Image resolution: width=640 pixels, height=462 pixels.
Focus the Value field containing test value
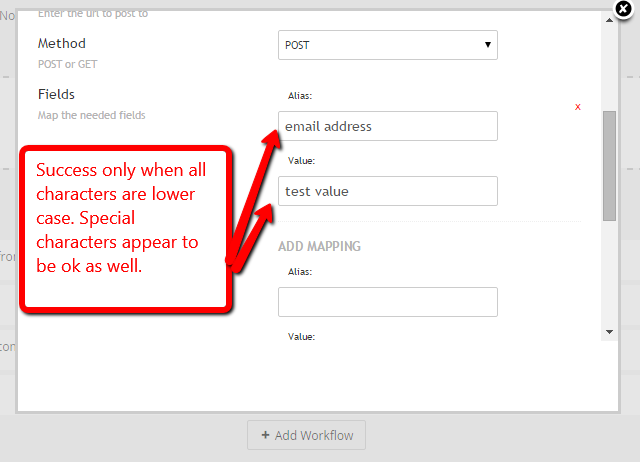tap(388, 191)
